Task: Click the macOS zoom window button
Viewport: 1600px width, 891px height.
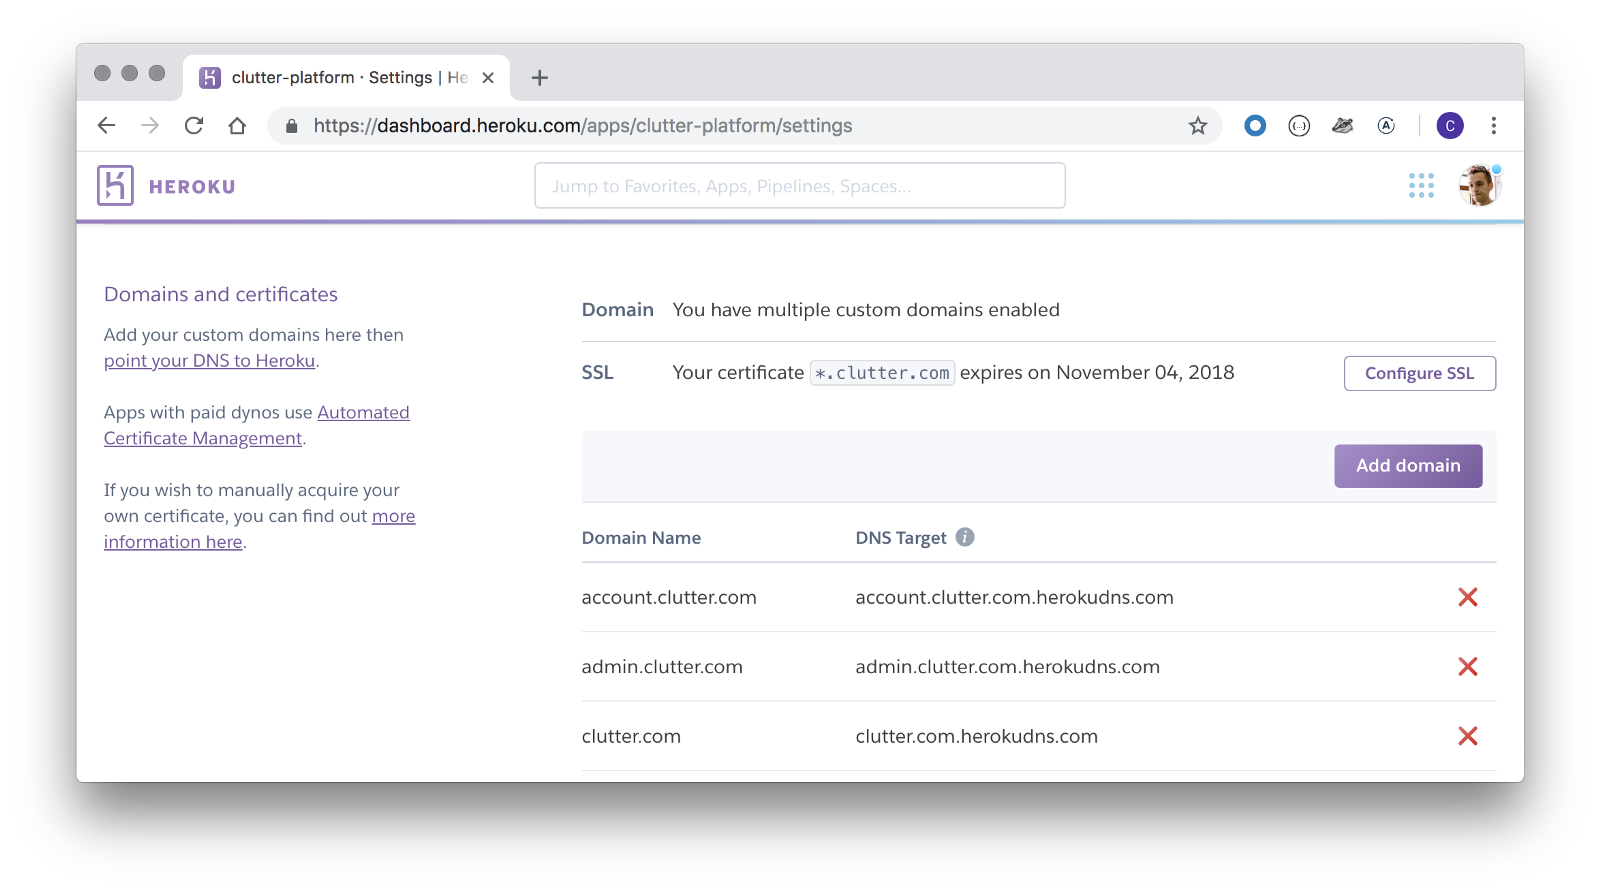Action: click(x=156, y=73)
